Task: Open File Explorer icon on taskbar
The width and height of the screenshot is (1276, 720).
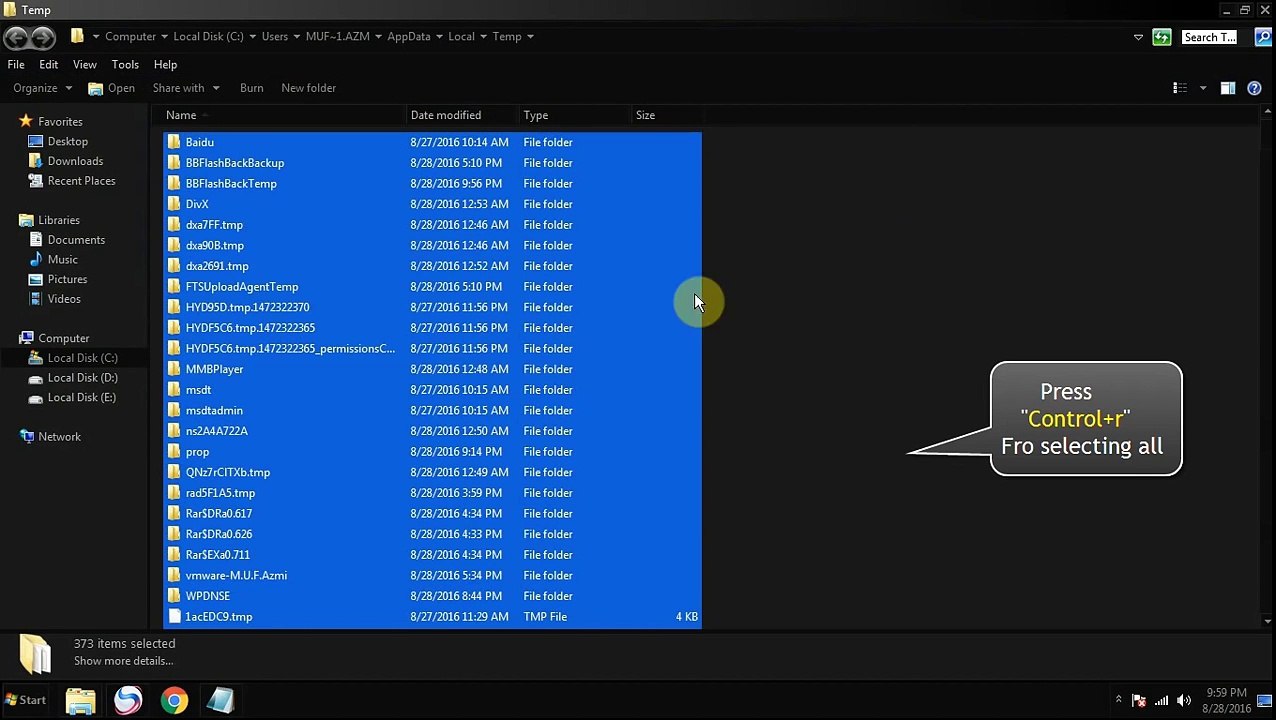Action: (x=81, y=700)
